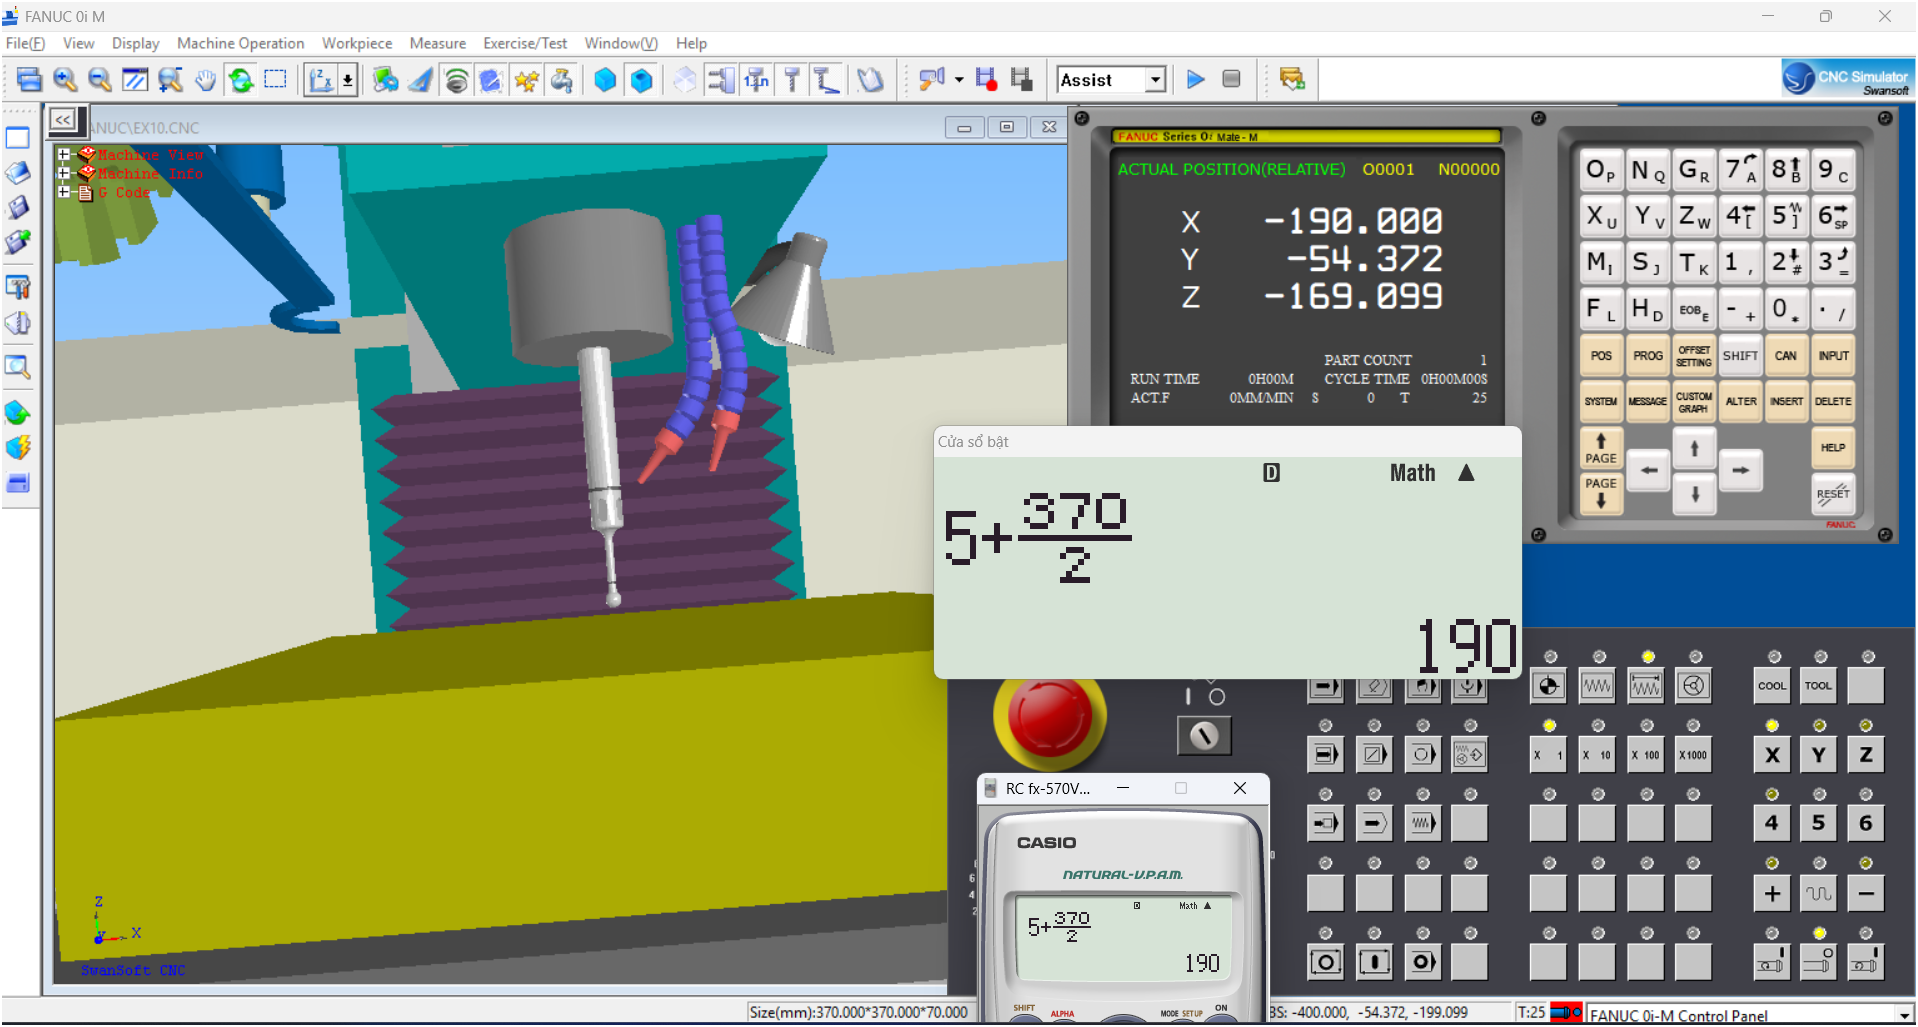Expand the Machine View tree node
This screenshot has width=1918, height=1027.
tap(64, 154)
